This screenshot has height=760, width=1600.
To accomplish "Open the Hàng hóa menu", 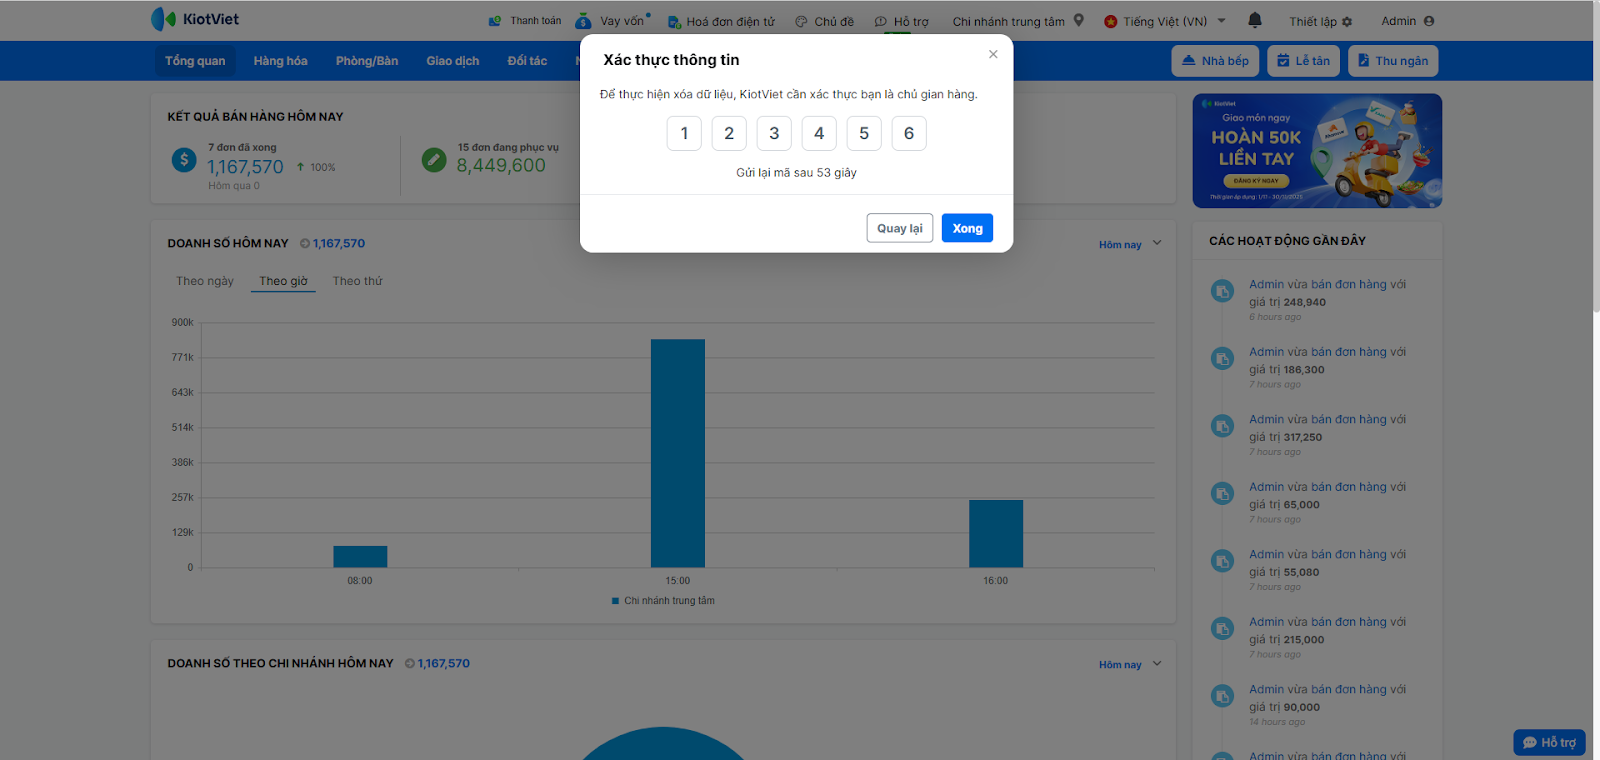I will (x=280, y=61).
